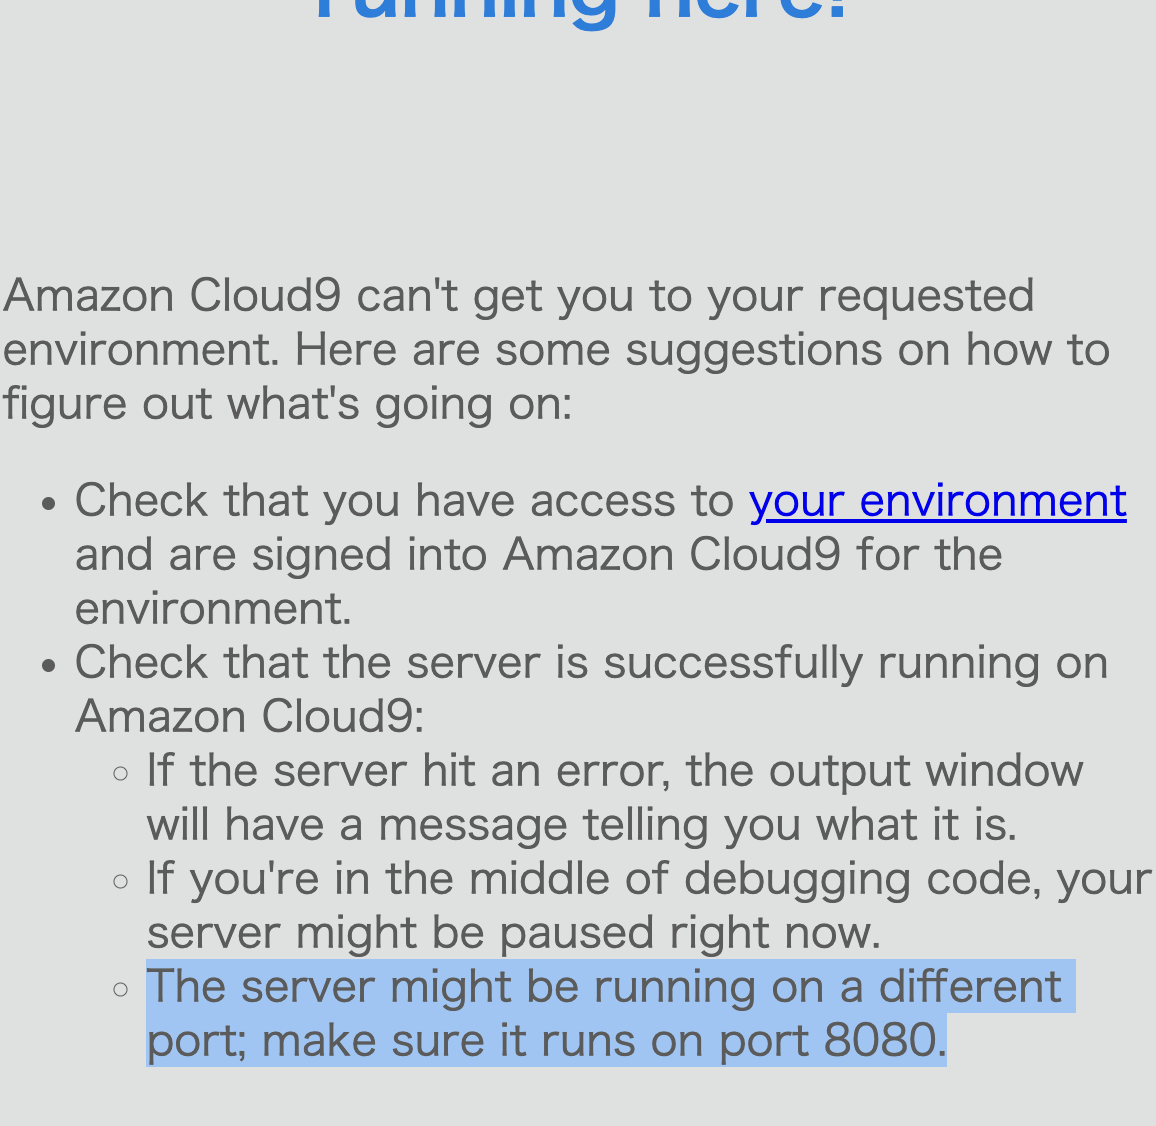Viewport: 1156px width, 1126px height.
Task: Open the 'your environment' link
Action: click(937, 502)
